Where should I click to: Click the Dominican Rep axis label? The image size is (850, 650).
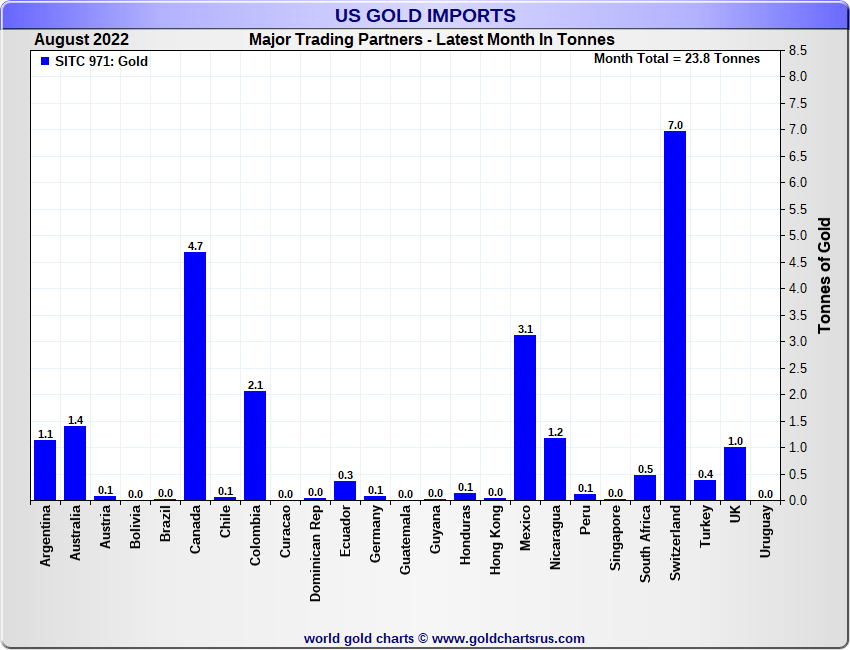(x=315, y=553)
